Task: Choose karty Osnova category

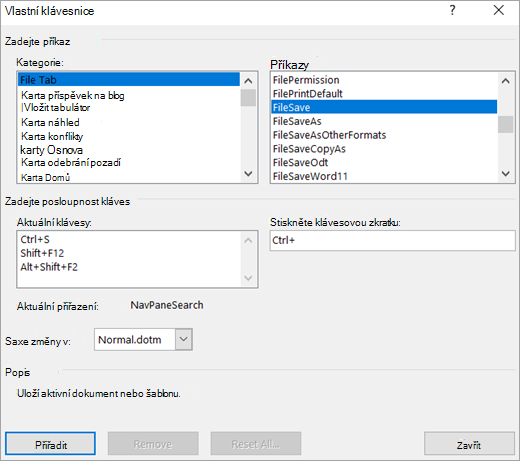Action: 129,150
